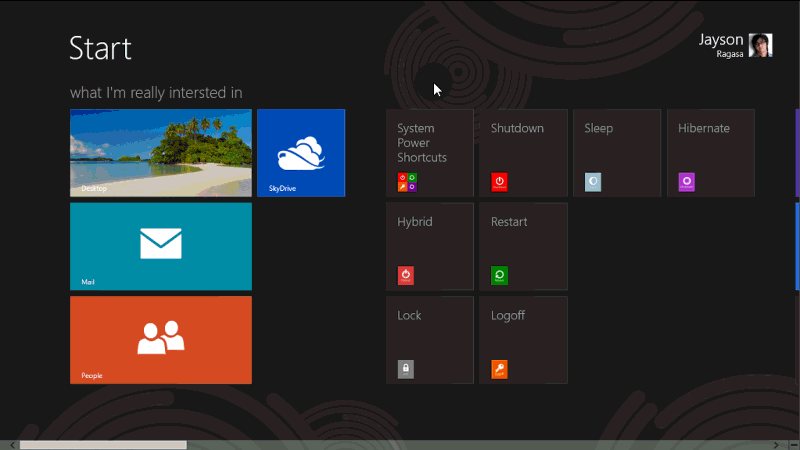Click the Sleep tile's pale blue icon

(x=593, y=182)
